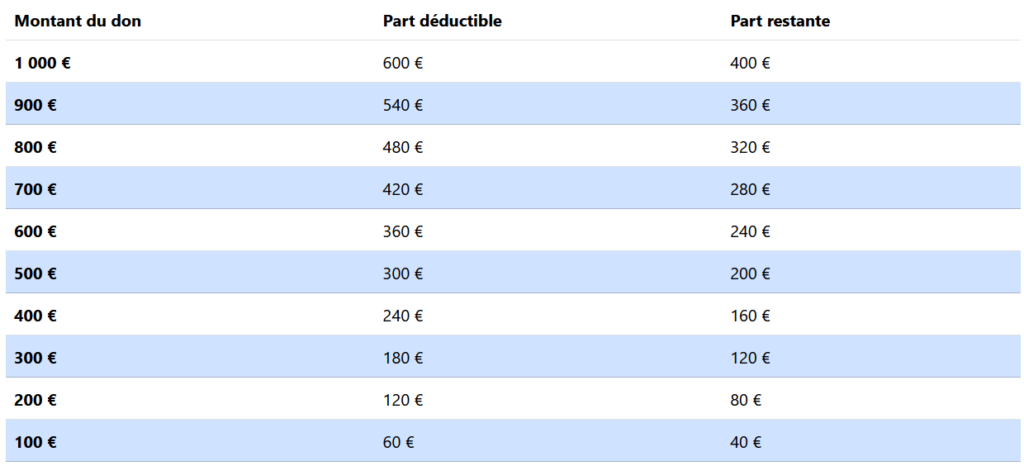Select the 300 € deductible part cell
This screenshot has height=466, width=1024.
pos(403,273)
